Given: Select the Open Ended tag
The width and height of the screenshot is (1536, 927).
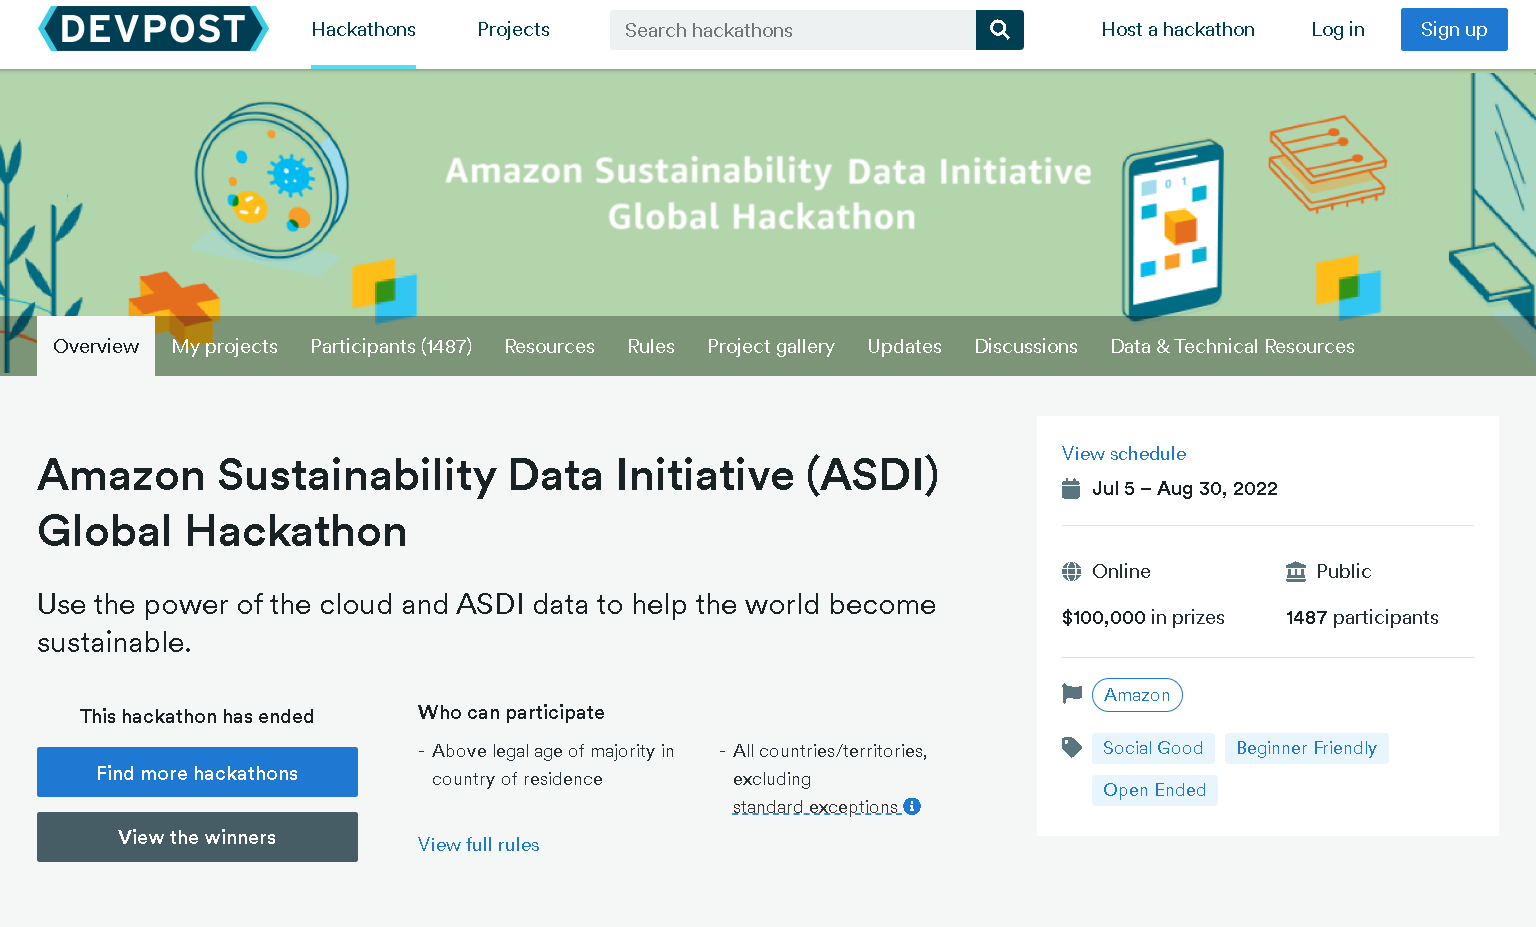Looking at the screenshot, I should click(1154, 790).
